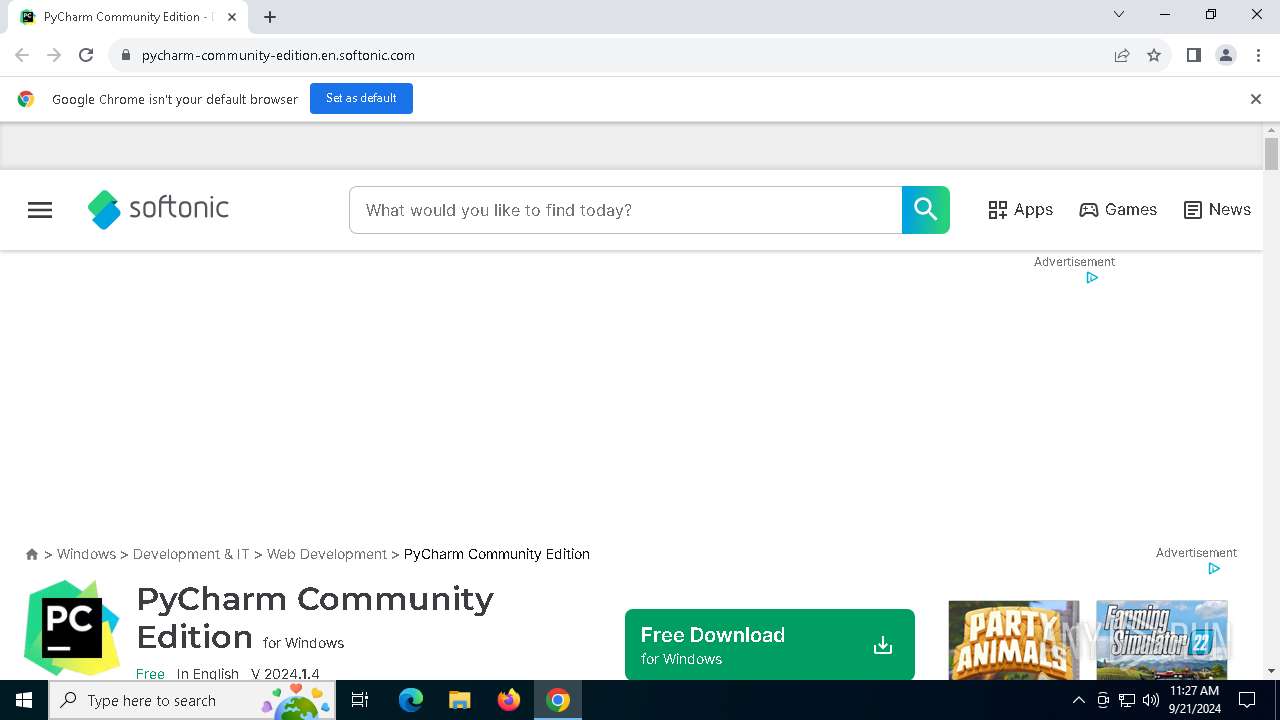Open the tab search dropdown chevron
The width and height of the screenshot is (1280, 720).
pos(1119,14)
